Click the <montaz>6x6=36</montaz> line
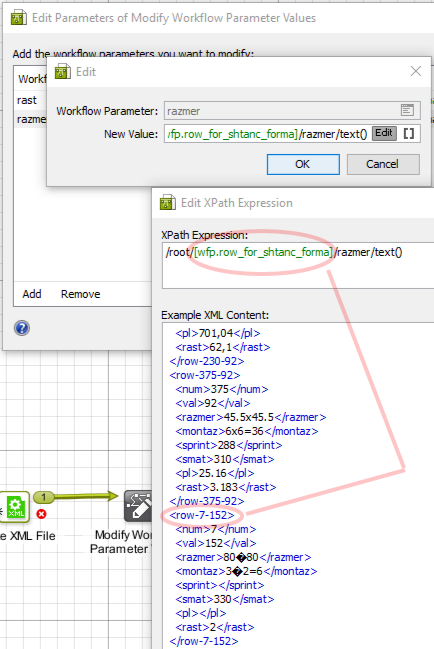434x649 pixels. (x=247, y=431)
